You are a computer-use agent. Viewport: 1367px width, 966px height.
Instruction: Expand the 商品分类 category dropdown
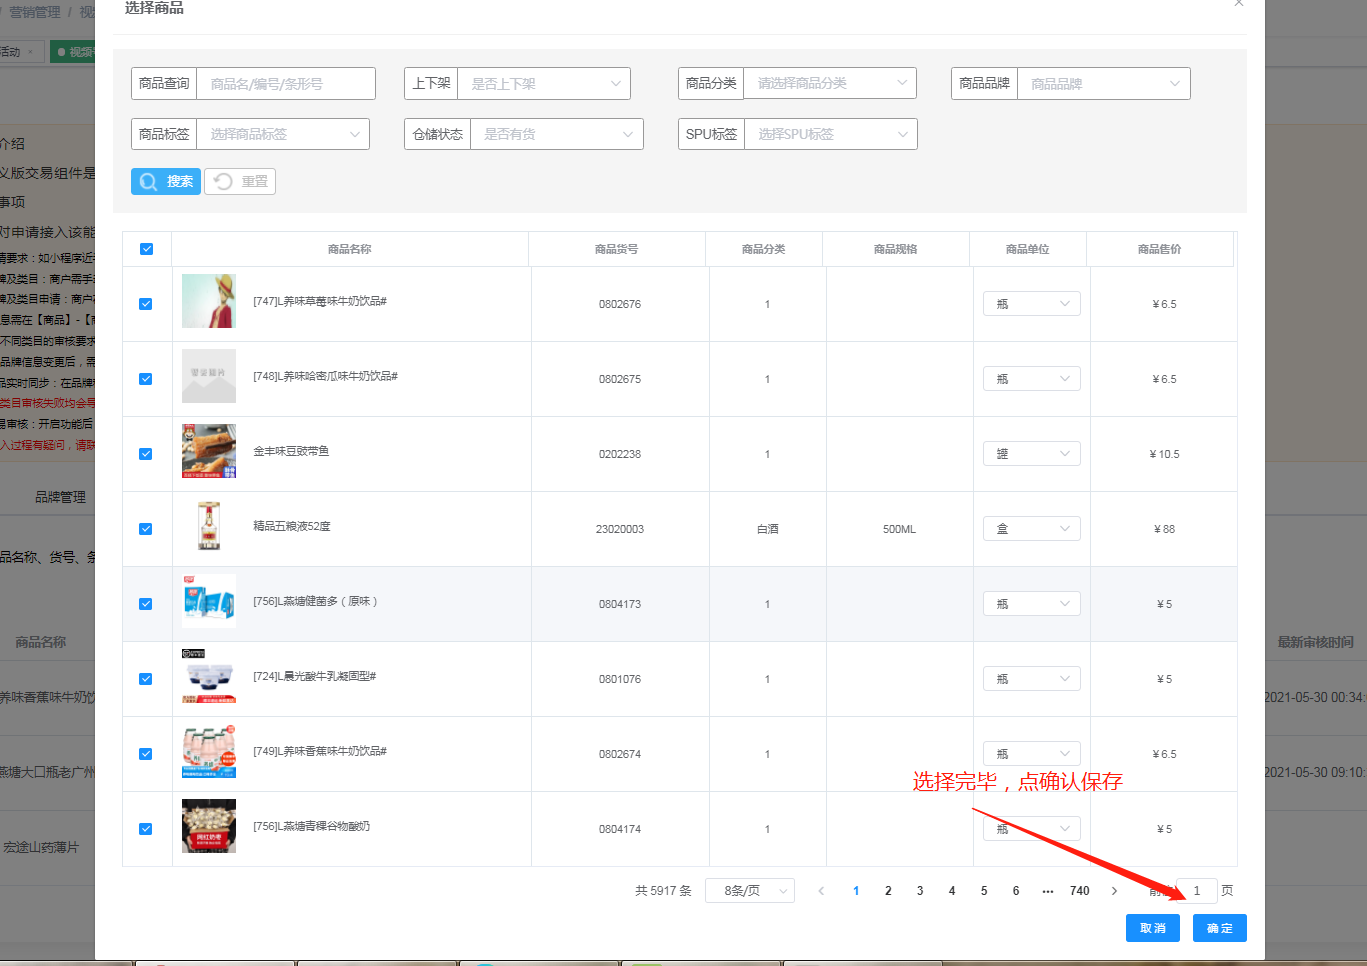coord(830,84)
